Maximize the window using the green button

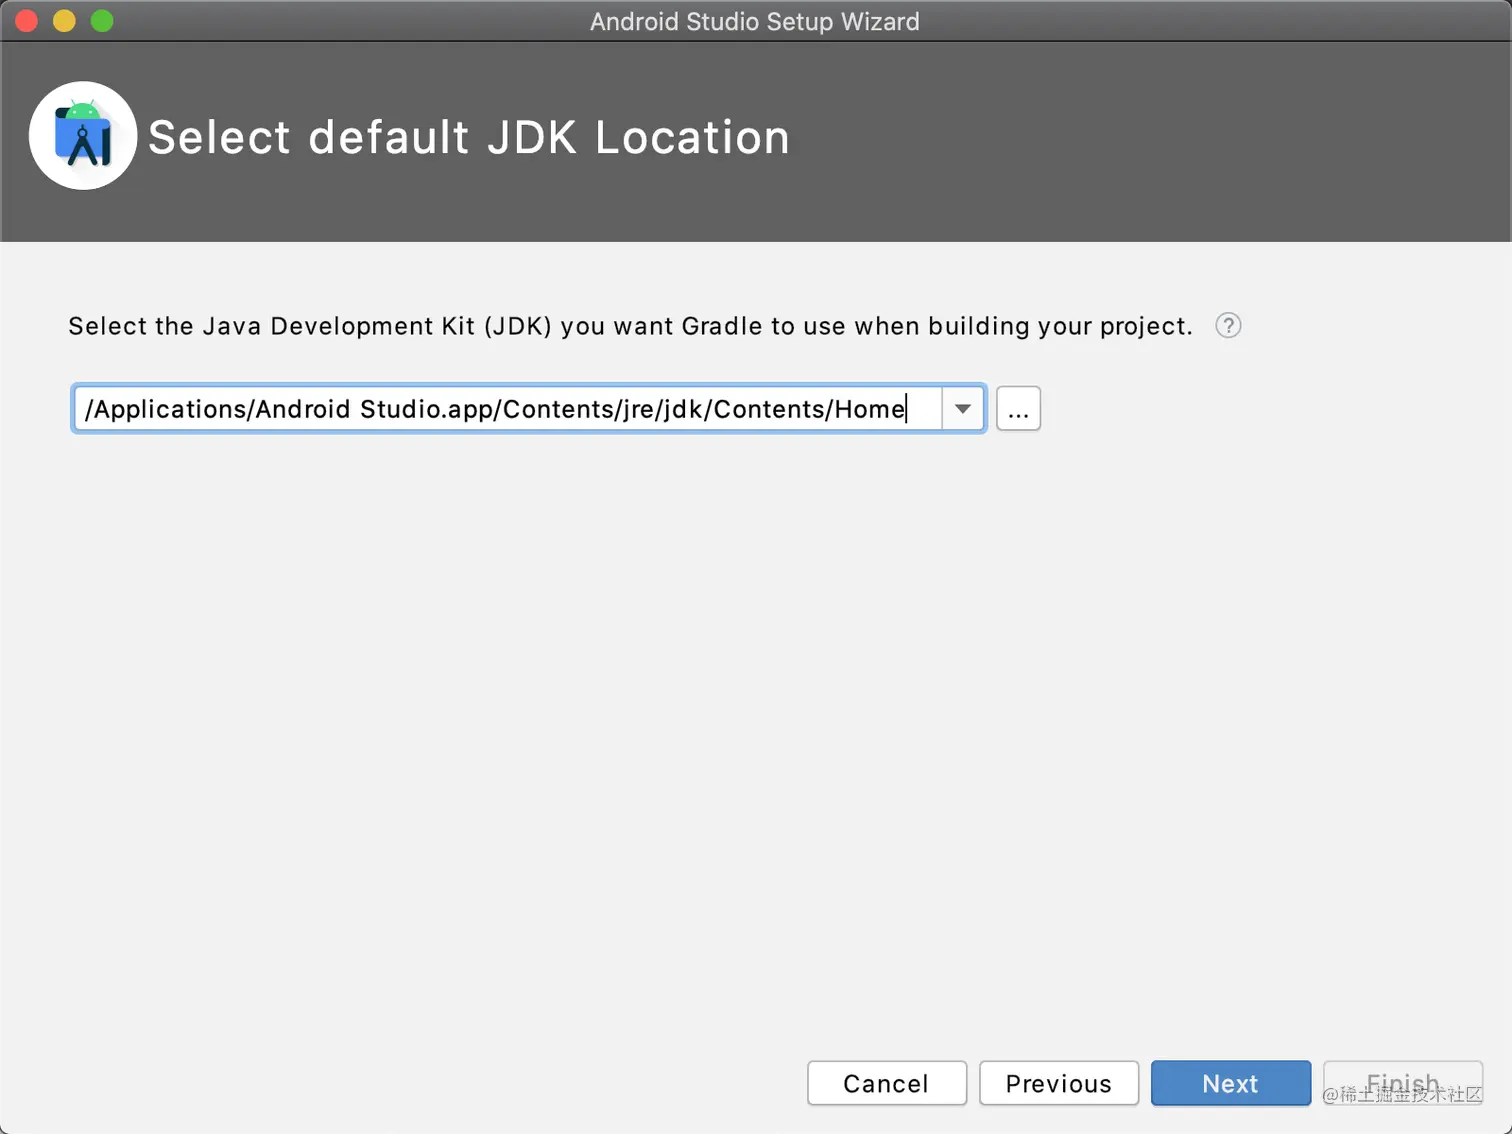(102, 21)
